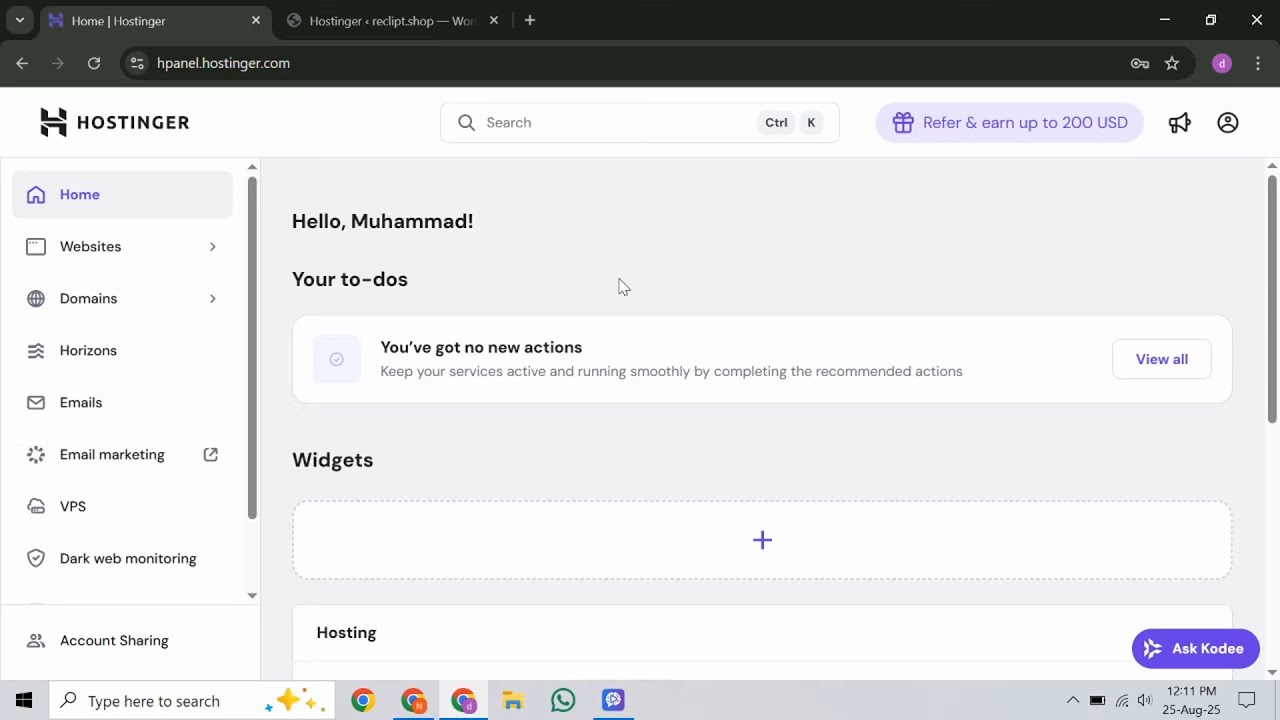Show hidden system tray icons
Image resolution: width=1280 pixels, height=720 pixels.
[1073, 700]
